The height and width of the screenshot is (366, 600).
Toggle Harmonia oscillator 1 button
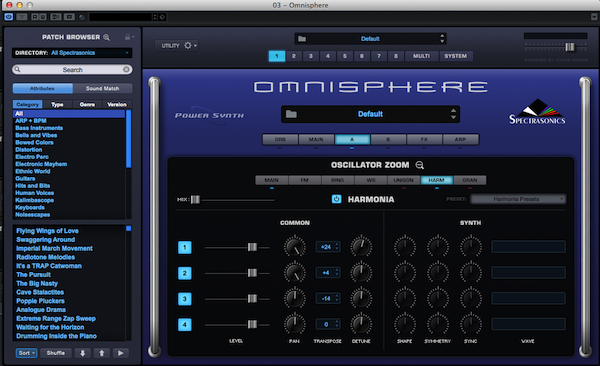pyautogui.click(x=185, y=247)
